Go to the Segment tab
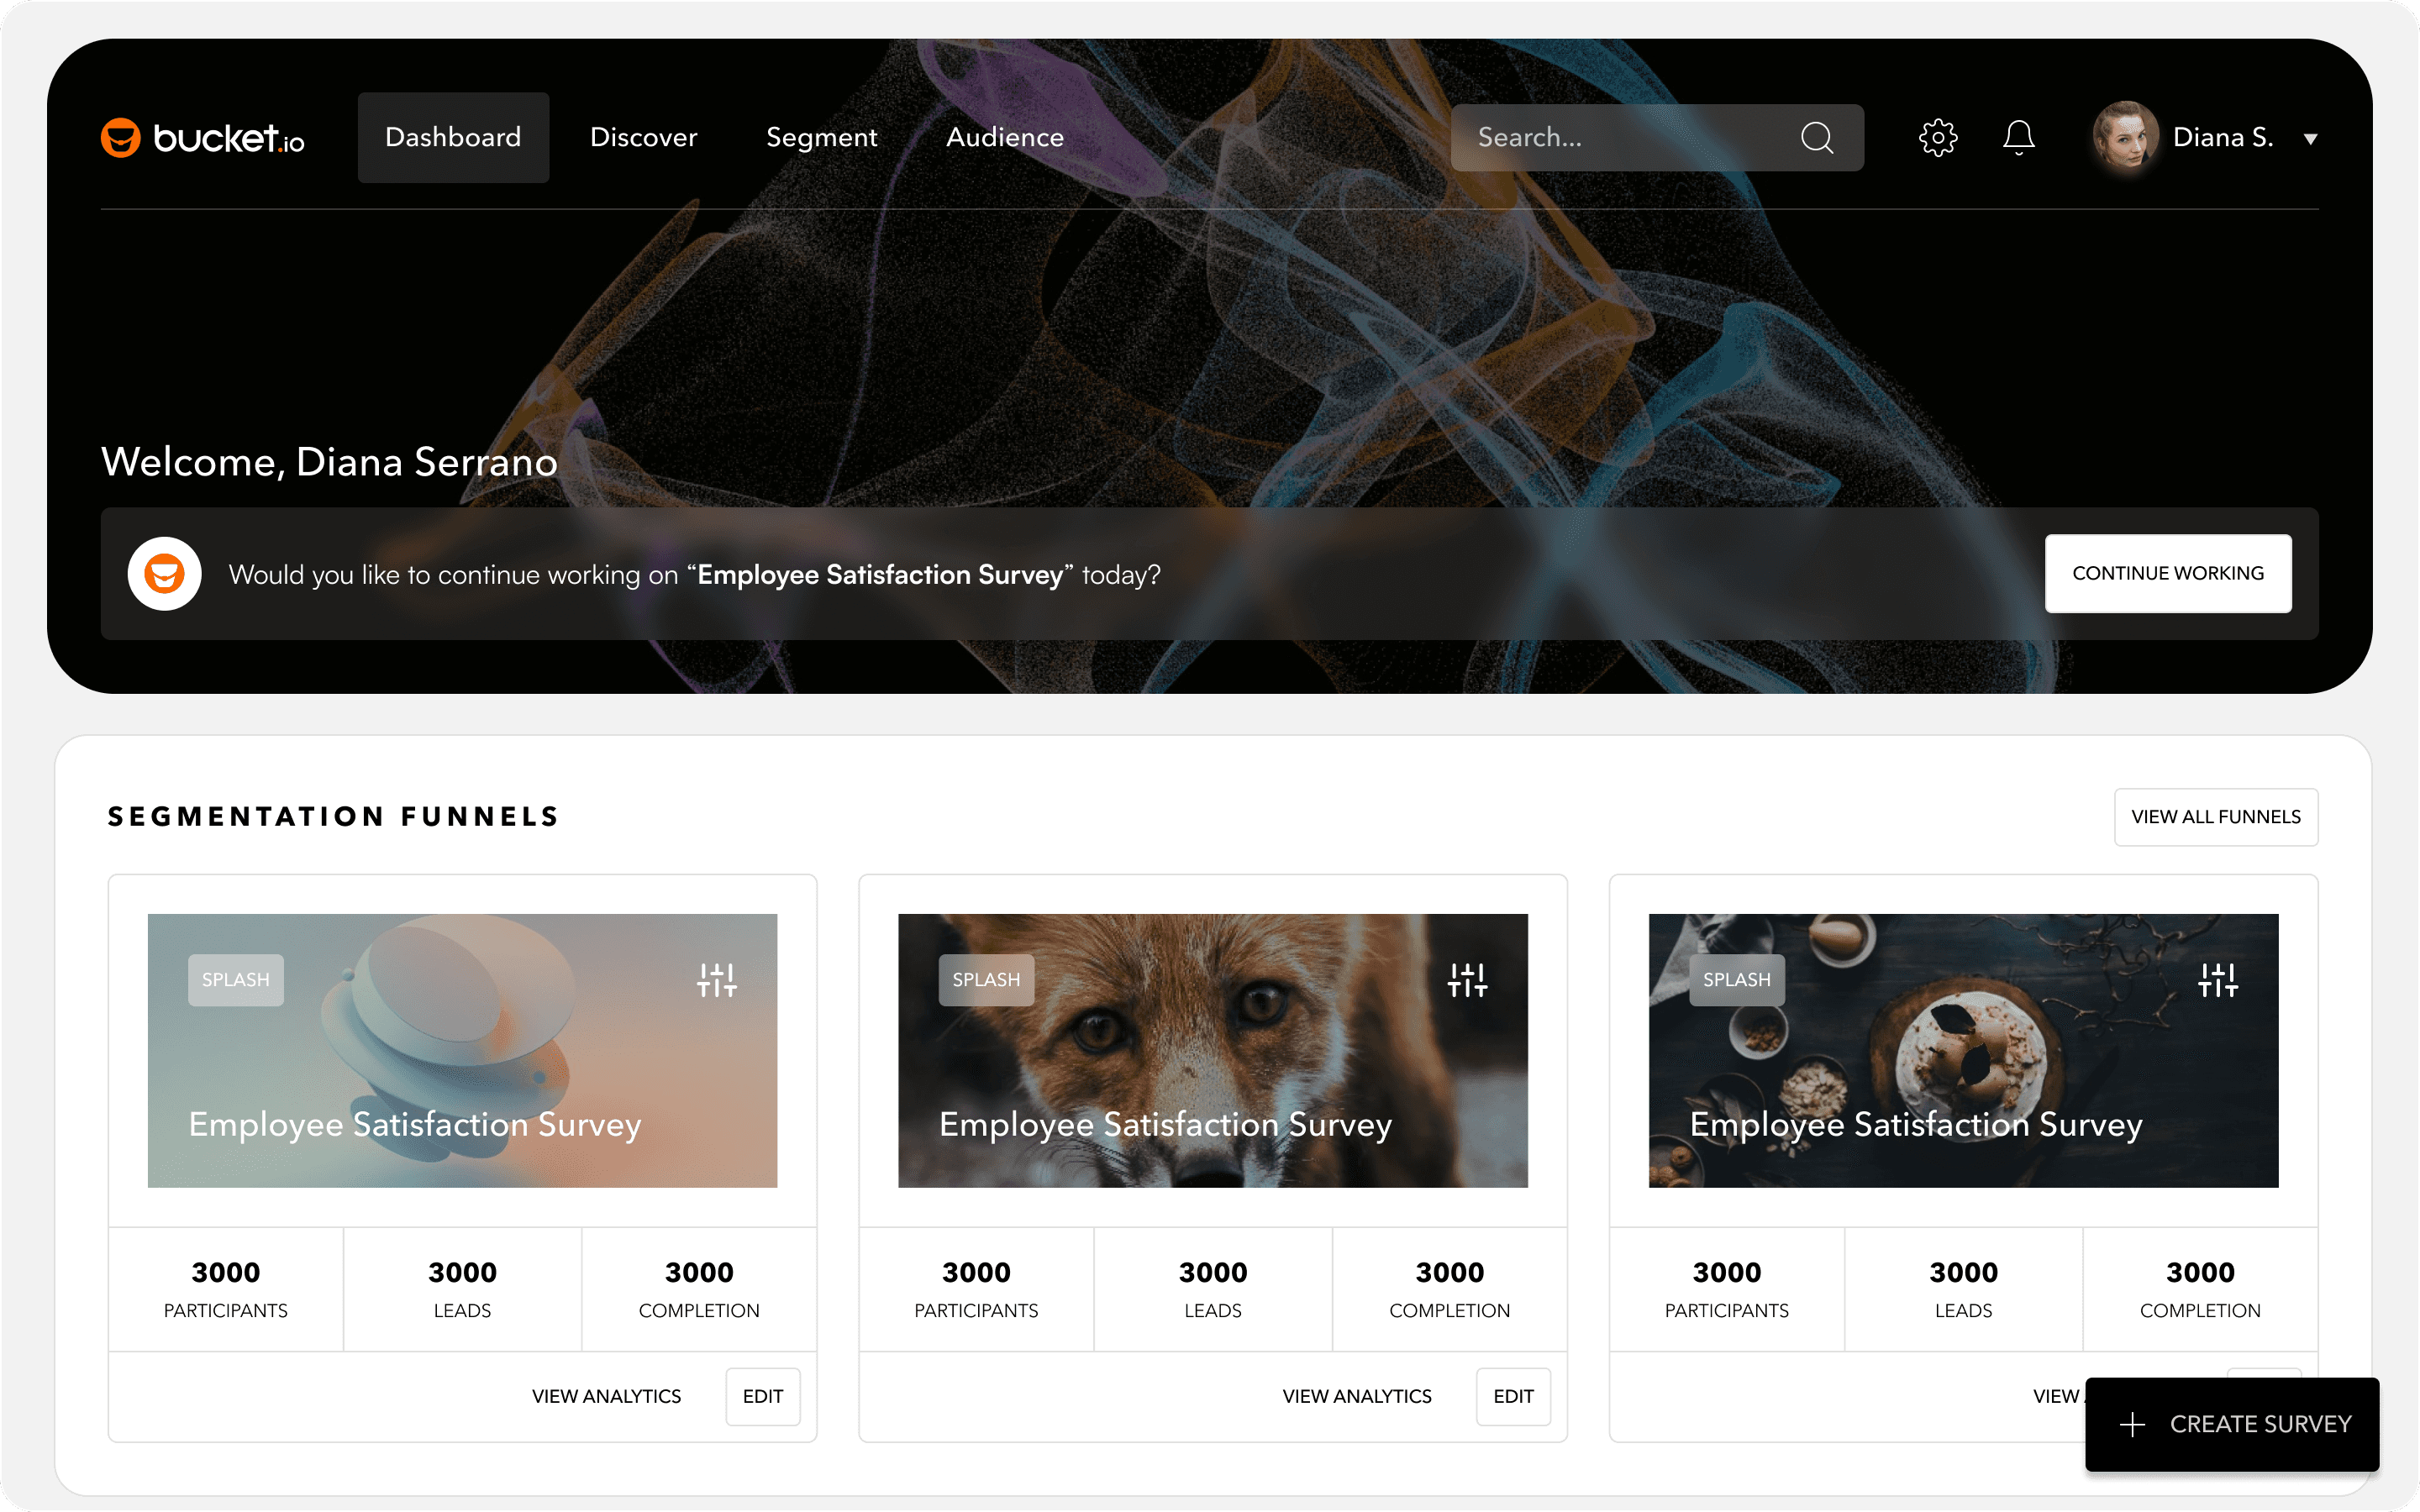 [x=821, y=137]
